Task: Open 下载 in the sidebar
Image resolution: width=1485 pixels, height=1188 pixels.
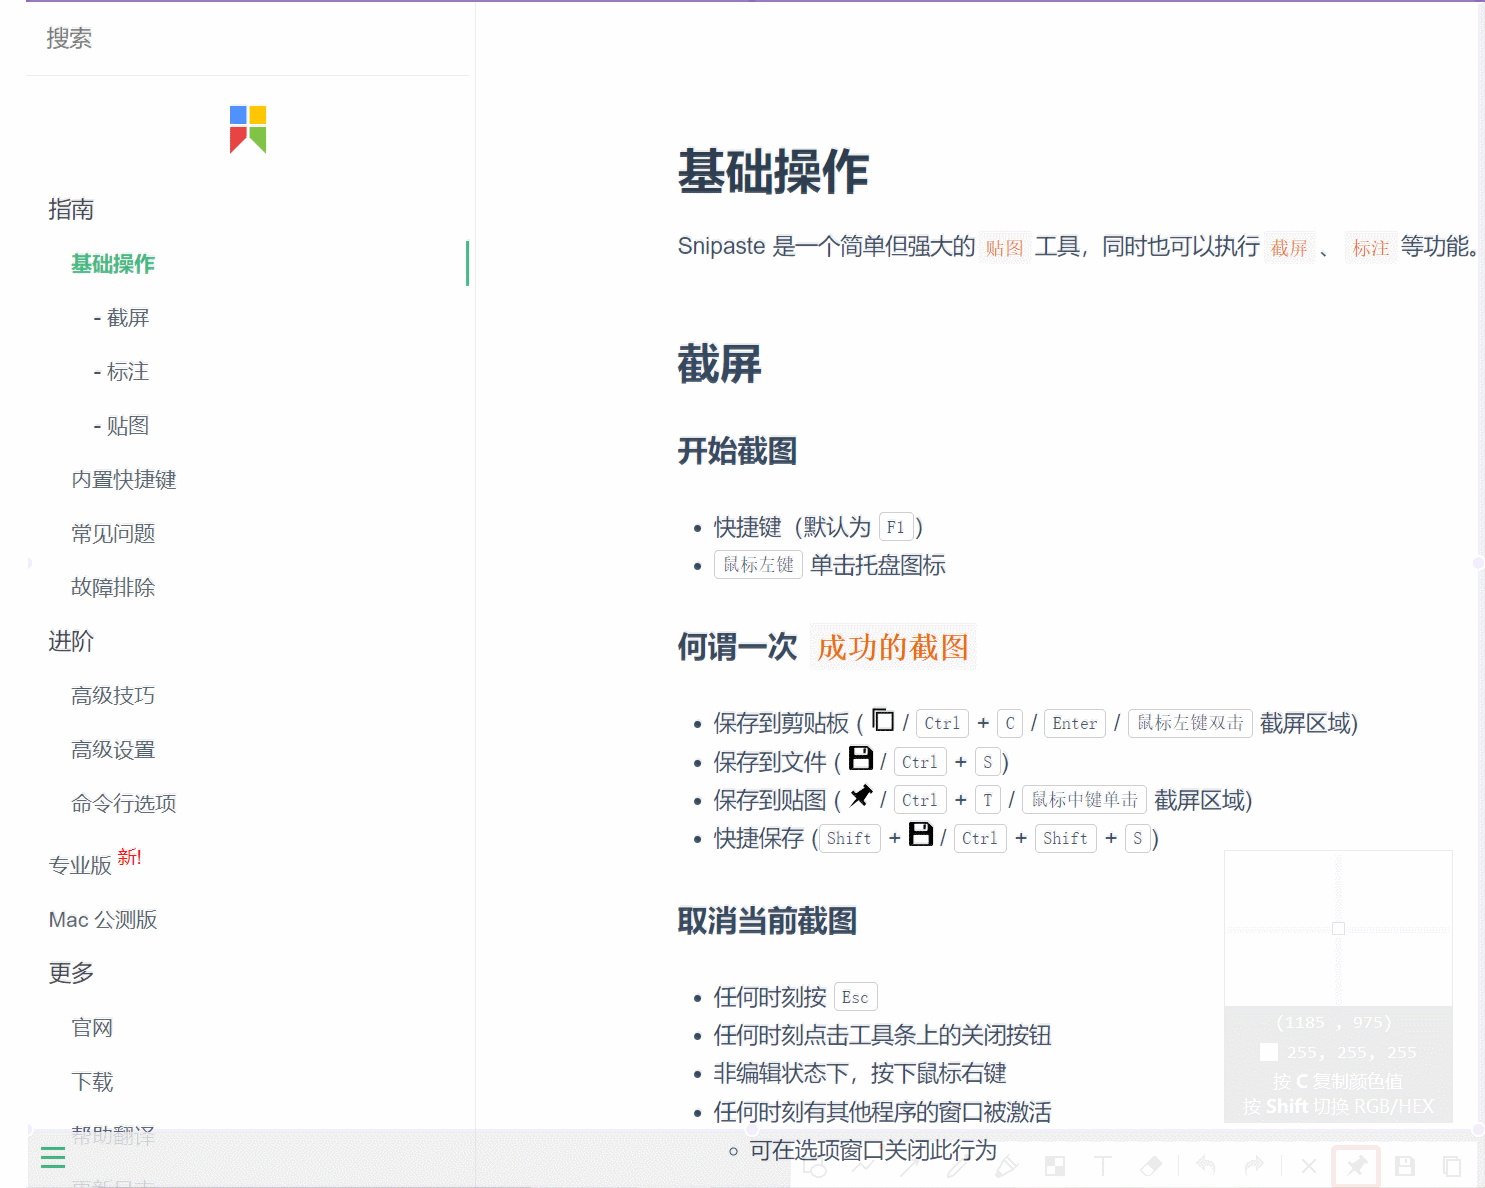Action: coord(92,1082)
